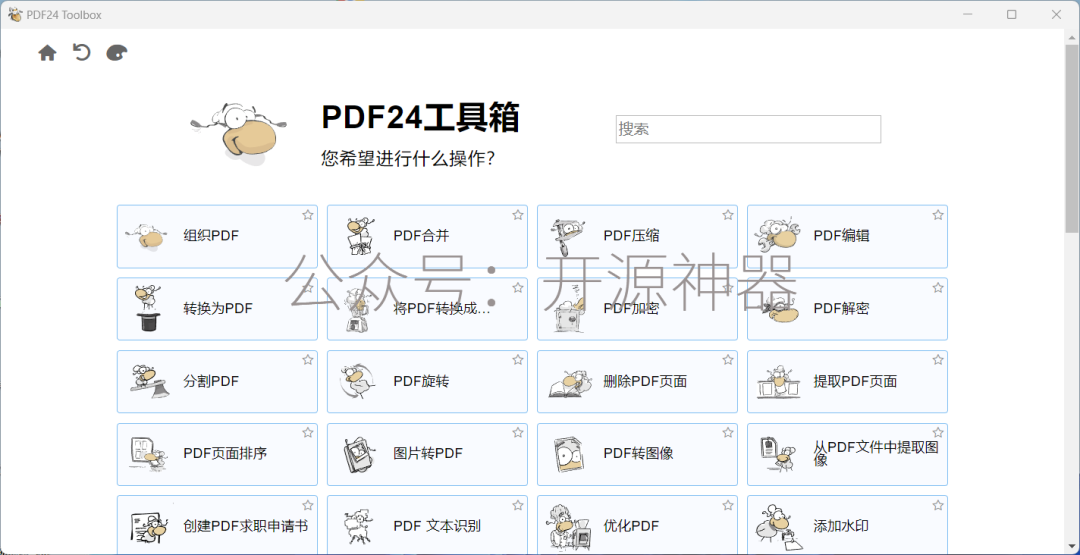Open the 分割PDF label

pyautogui.click(x=211, y=381)
